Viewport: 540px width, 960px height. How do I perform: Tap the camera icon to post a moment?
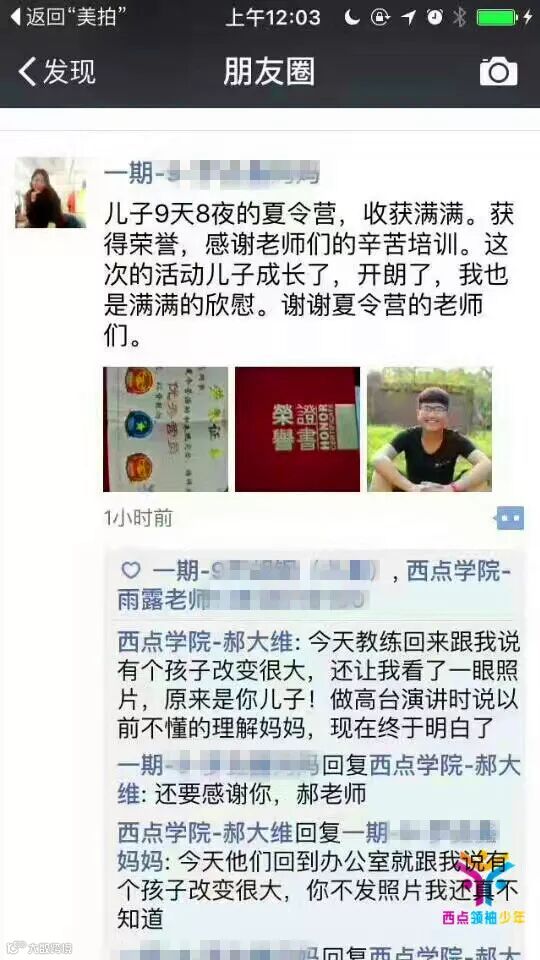pyautogui.click(x=498, y=72)
